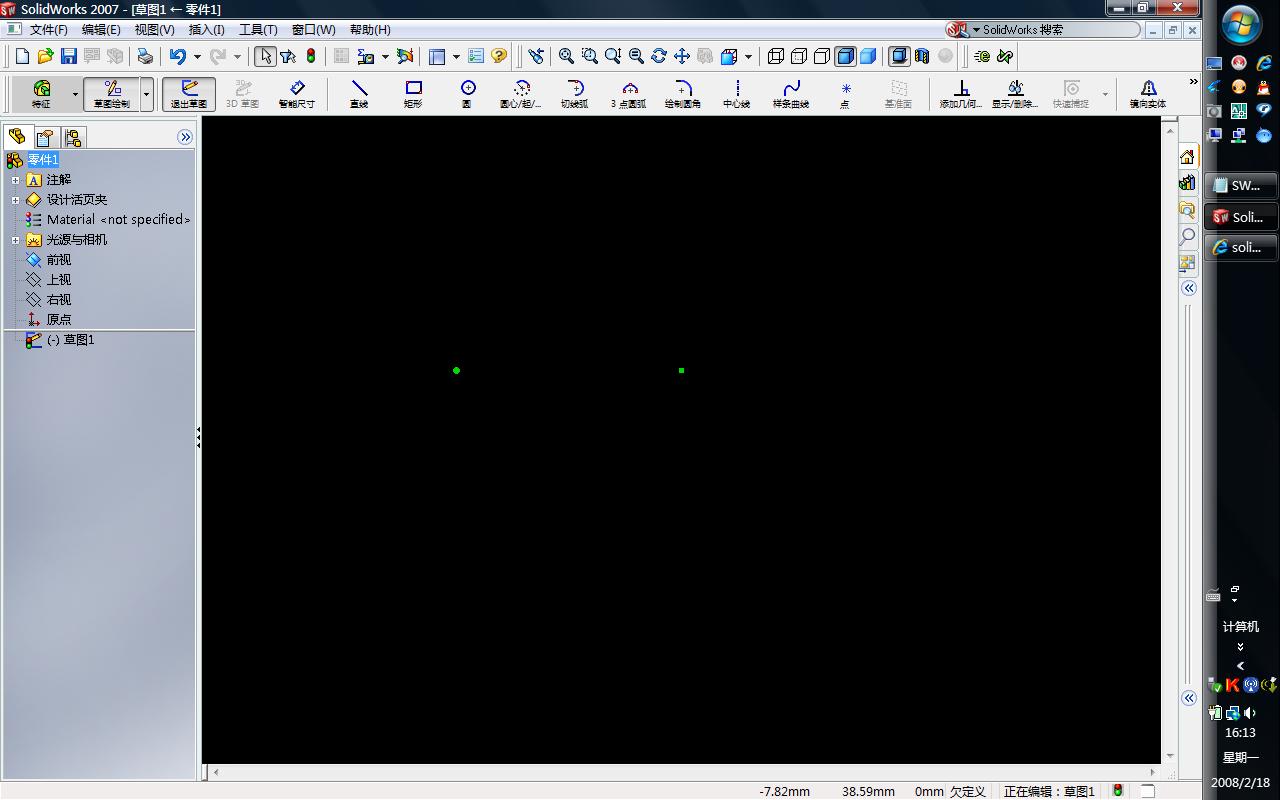Click the Rebuild traffic light icon
Screen dimensions: 1280x800
click(x=311, y=56)
